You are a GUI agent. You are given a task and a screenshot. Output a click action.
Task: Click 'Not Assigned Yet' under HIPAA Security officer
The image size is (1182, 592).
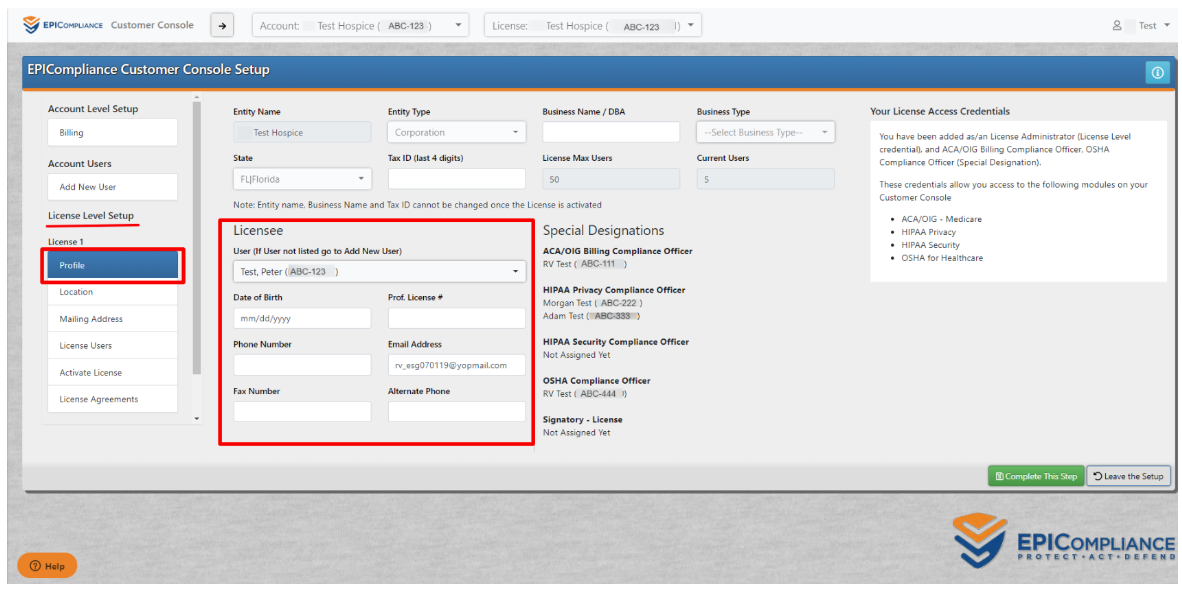(577, 354)
